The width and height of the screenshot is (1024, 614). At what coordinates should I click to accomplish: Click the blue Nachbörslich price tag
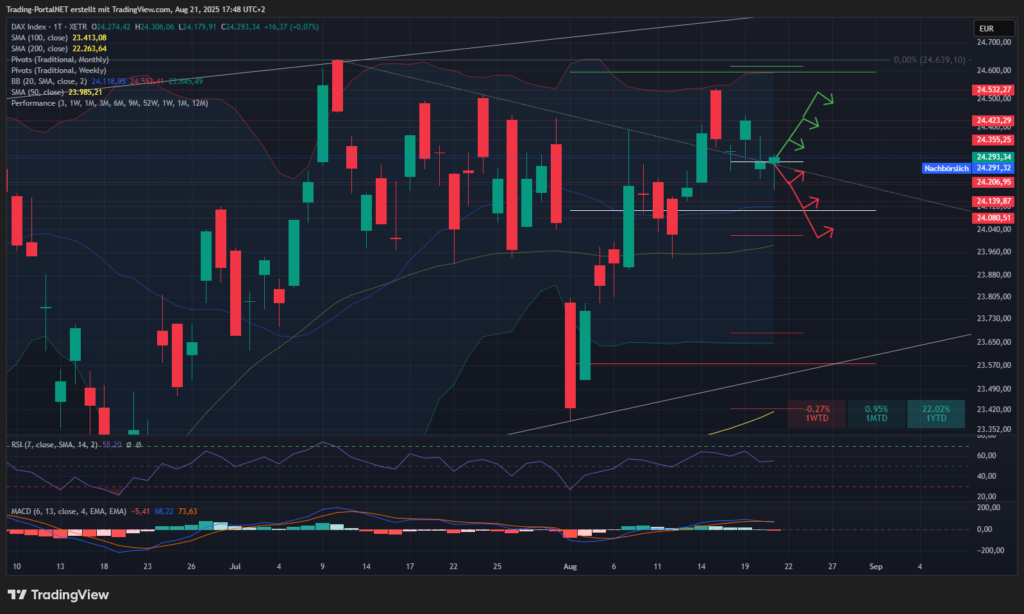(x=942, y=169)
